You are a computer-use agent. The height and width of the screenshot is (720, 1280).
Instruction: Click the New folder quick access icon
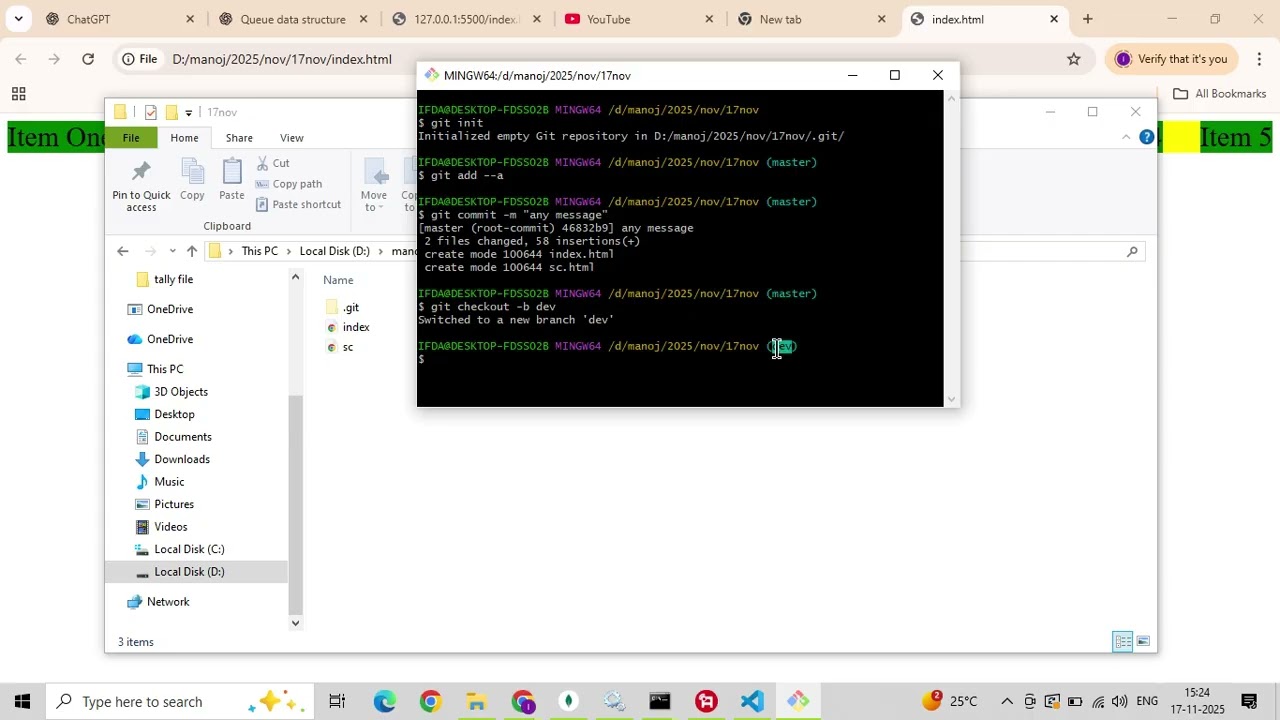(x=171, y=112)
